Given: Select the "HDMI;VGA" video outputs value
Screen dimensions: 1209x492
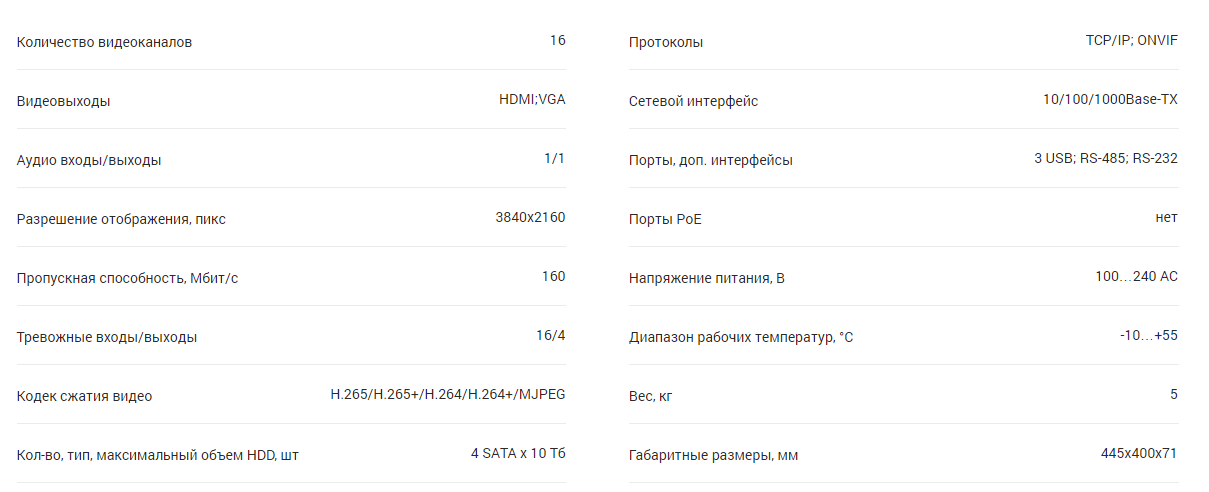Looking at the screenshot, I should 532,99.
